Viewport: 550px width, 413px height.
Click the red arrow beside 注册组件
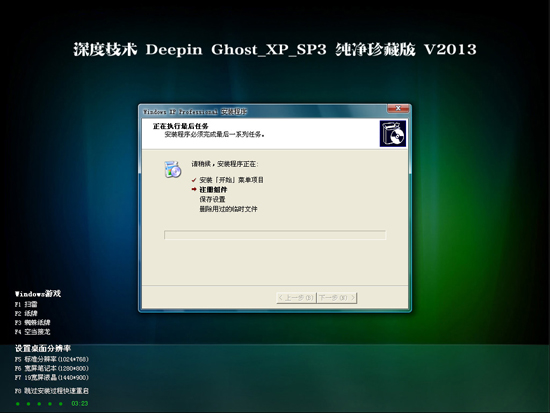pyautogui.click(x=194, y=189)
